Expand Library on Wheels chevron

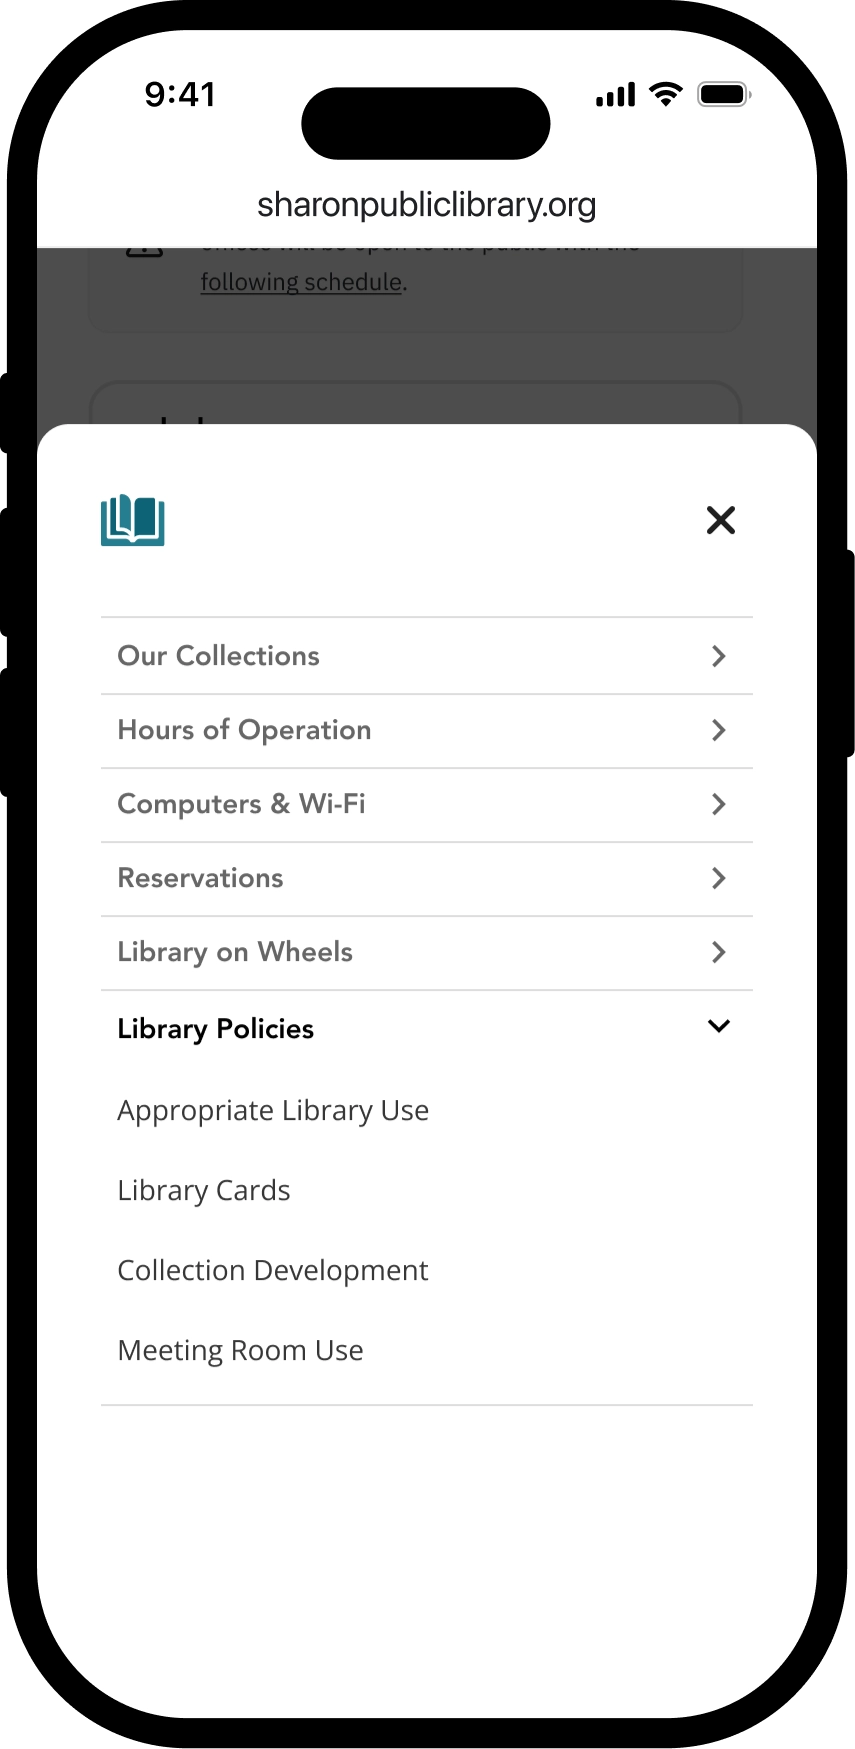coord(718,952)
